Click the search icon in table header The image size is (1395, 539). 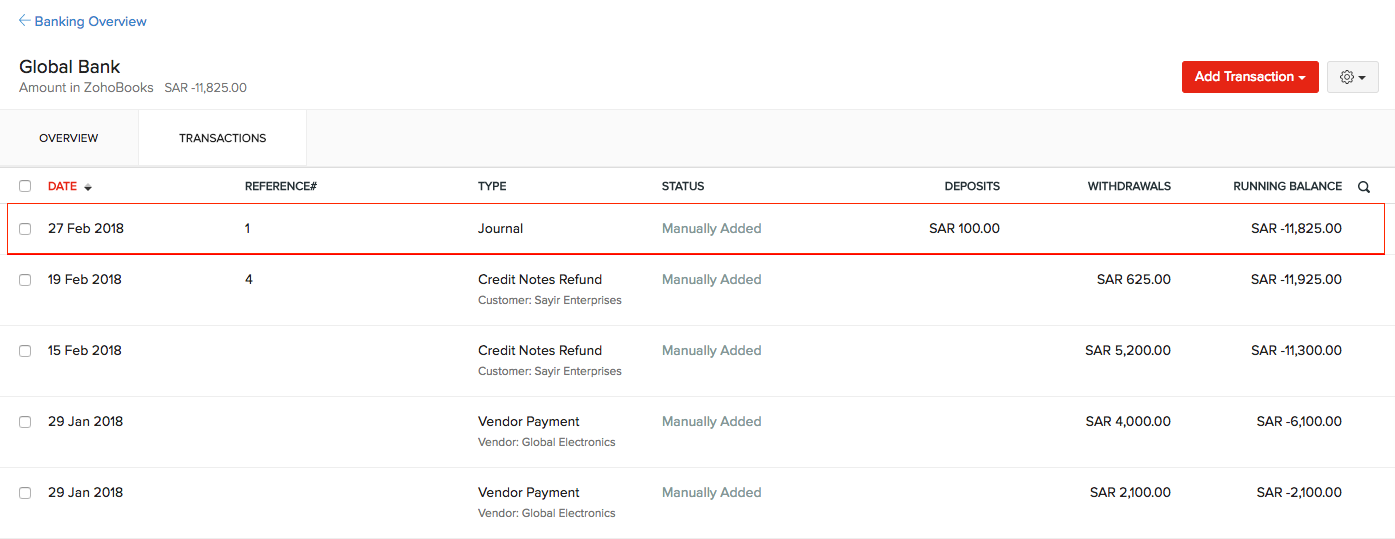click(x=1364, y=187)
